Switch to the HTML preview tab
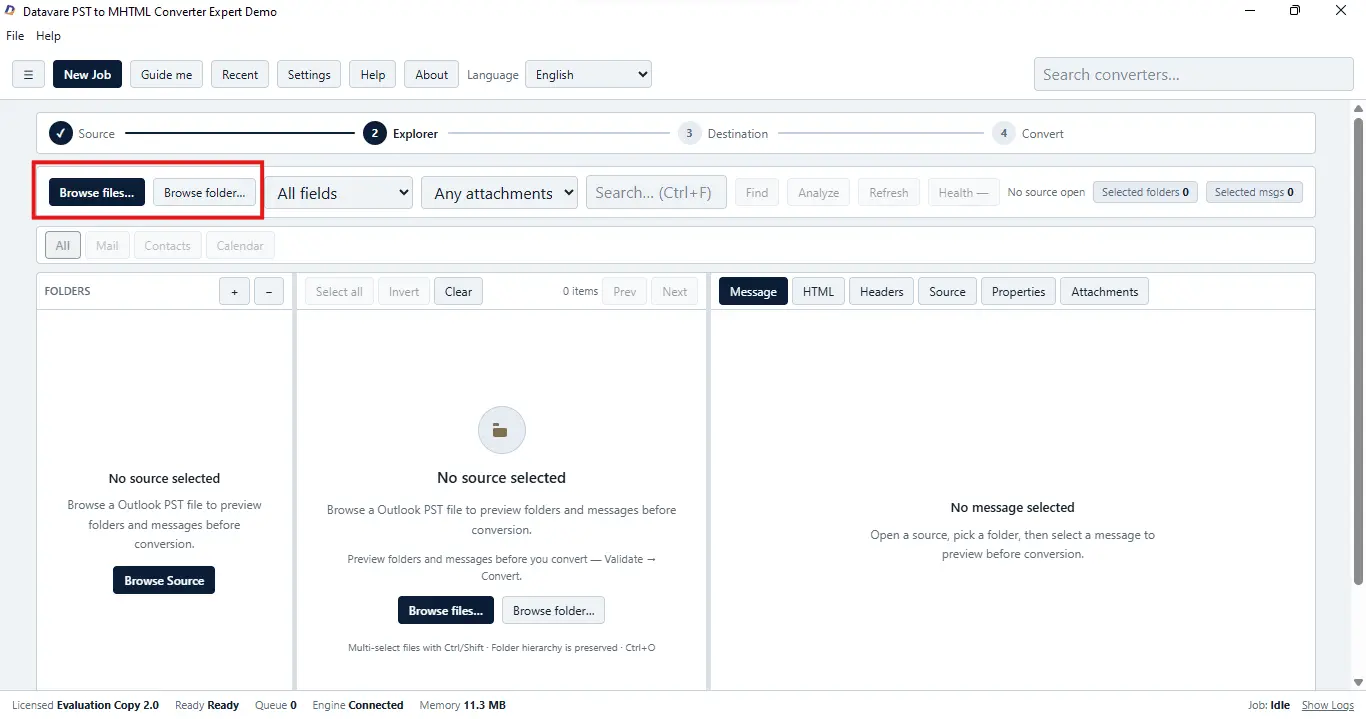This screenshot has width=1366, height=719. tap(818, 291)
